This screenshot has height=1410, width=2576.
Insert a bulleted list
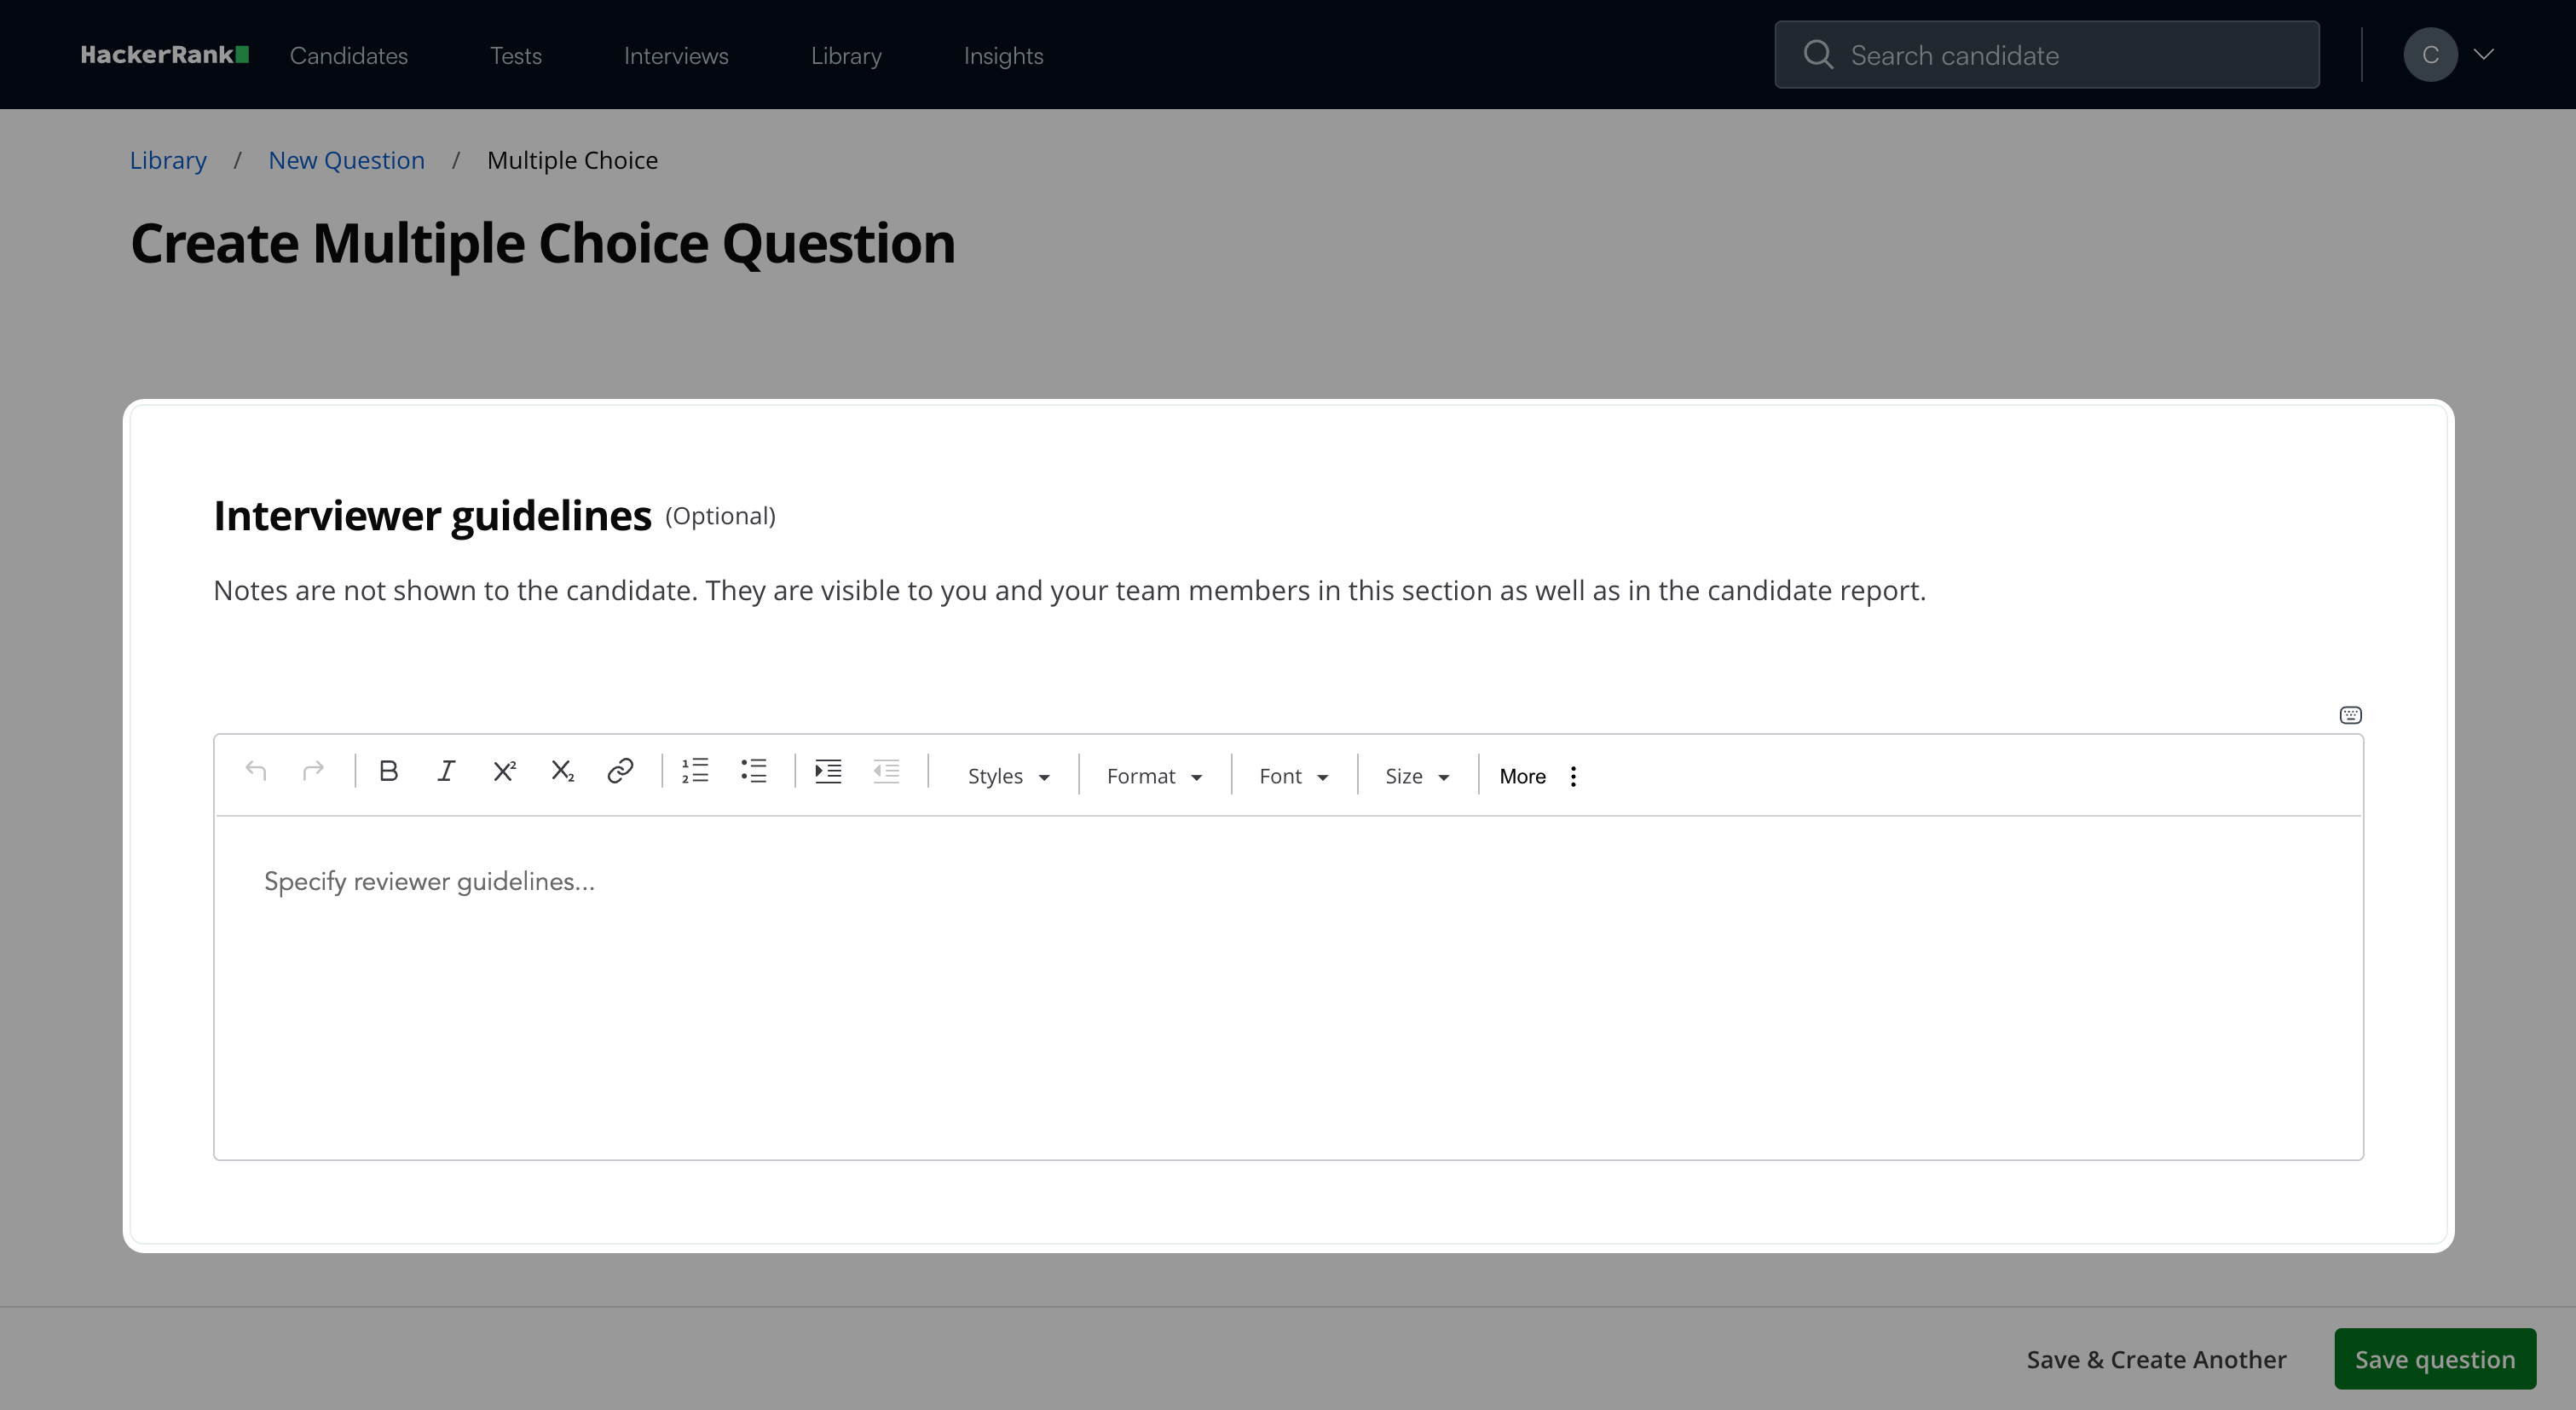tap(753, 771)
